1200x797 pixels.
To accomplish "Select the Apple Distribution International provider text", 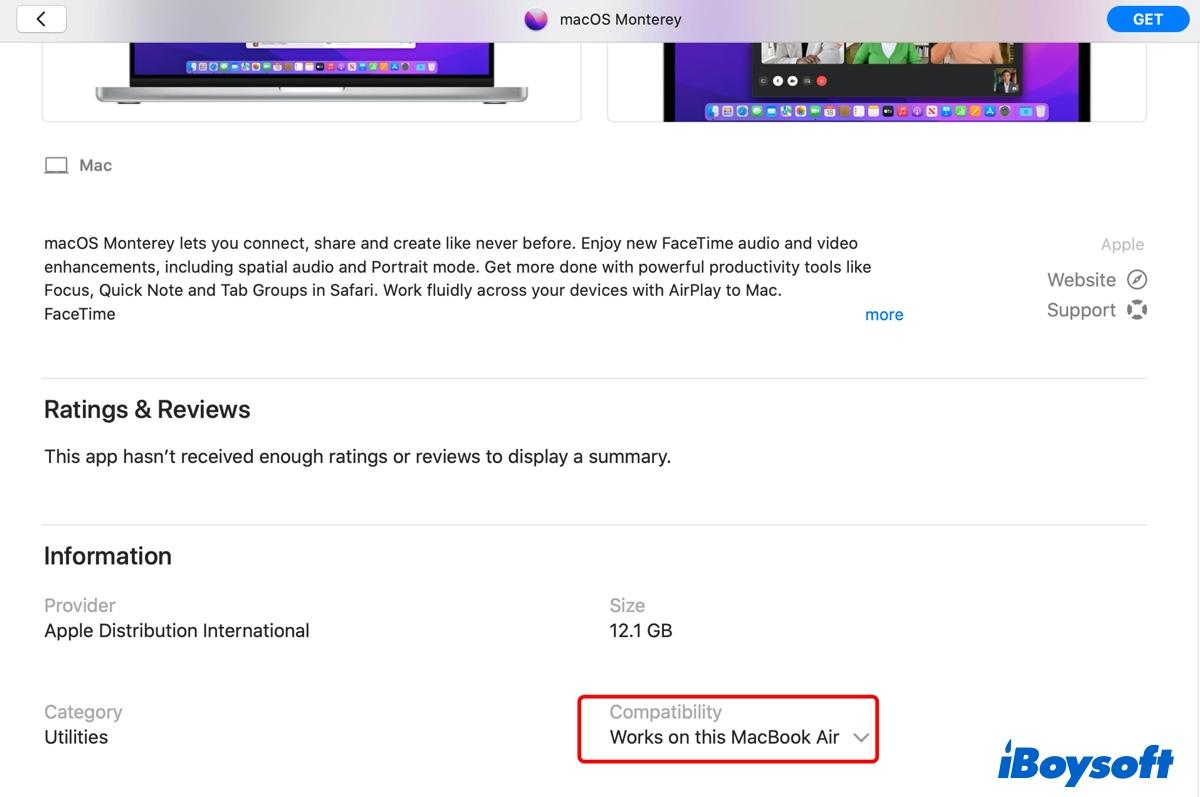I will point(177,631).
